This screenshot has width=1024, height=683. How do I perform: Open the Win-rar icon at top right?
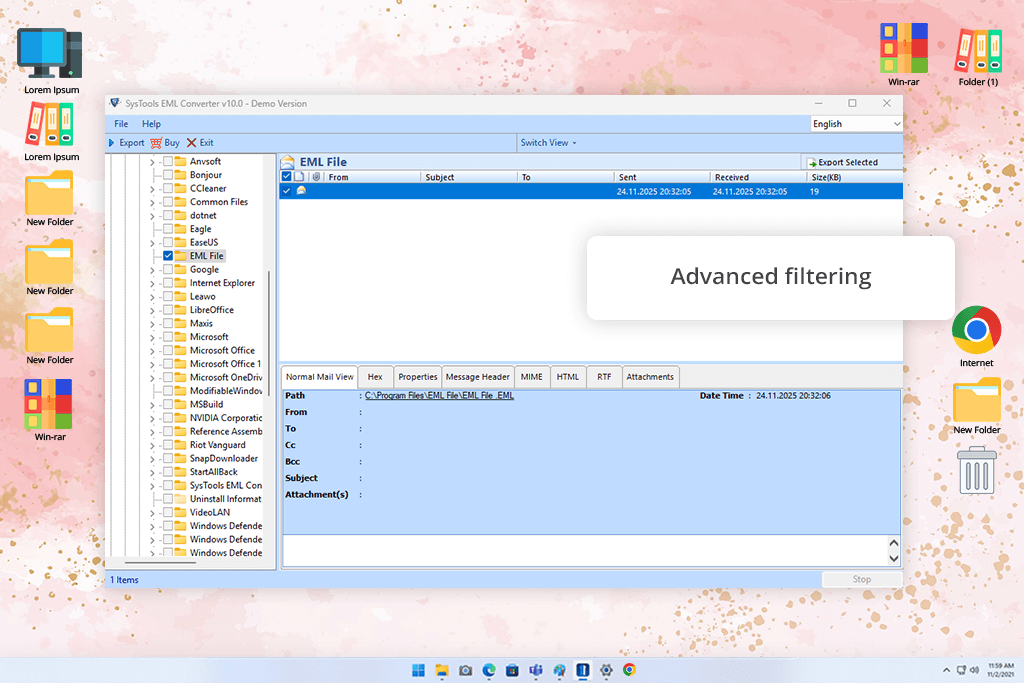[903, 48]
